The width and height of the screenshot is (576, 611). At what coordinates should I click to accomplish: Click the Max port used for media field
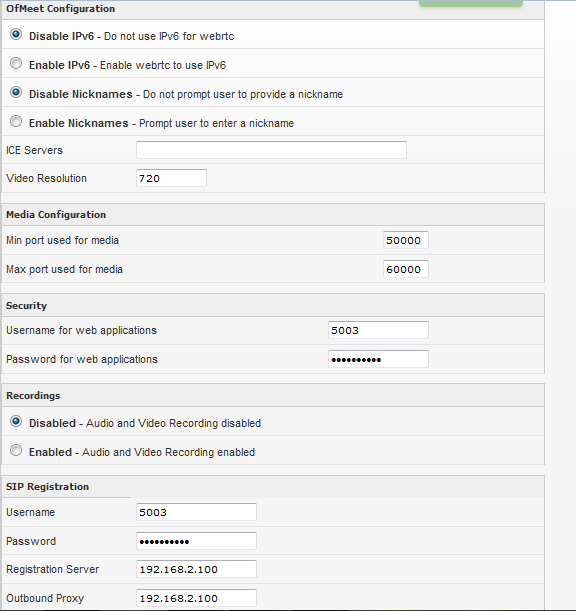406,269
